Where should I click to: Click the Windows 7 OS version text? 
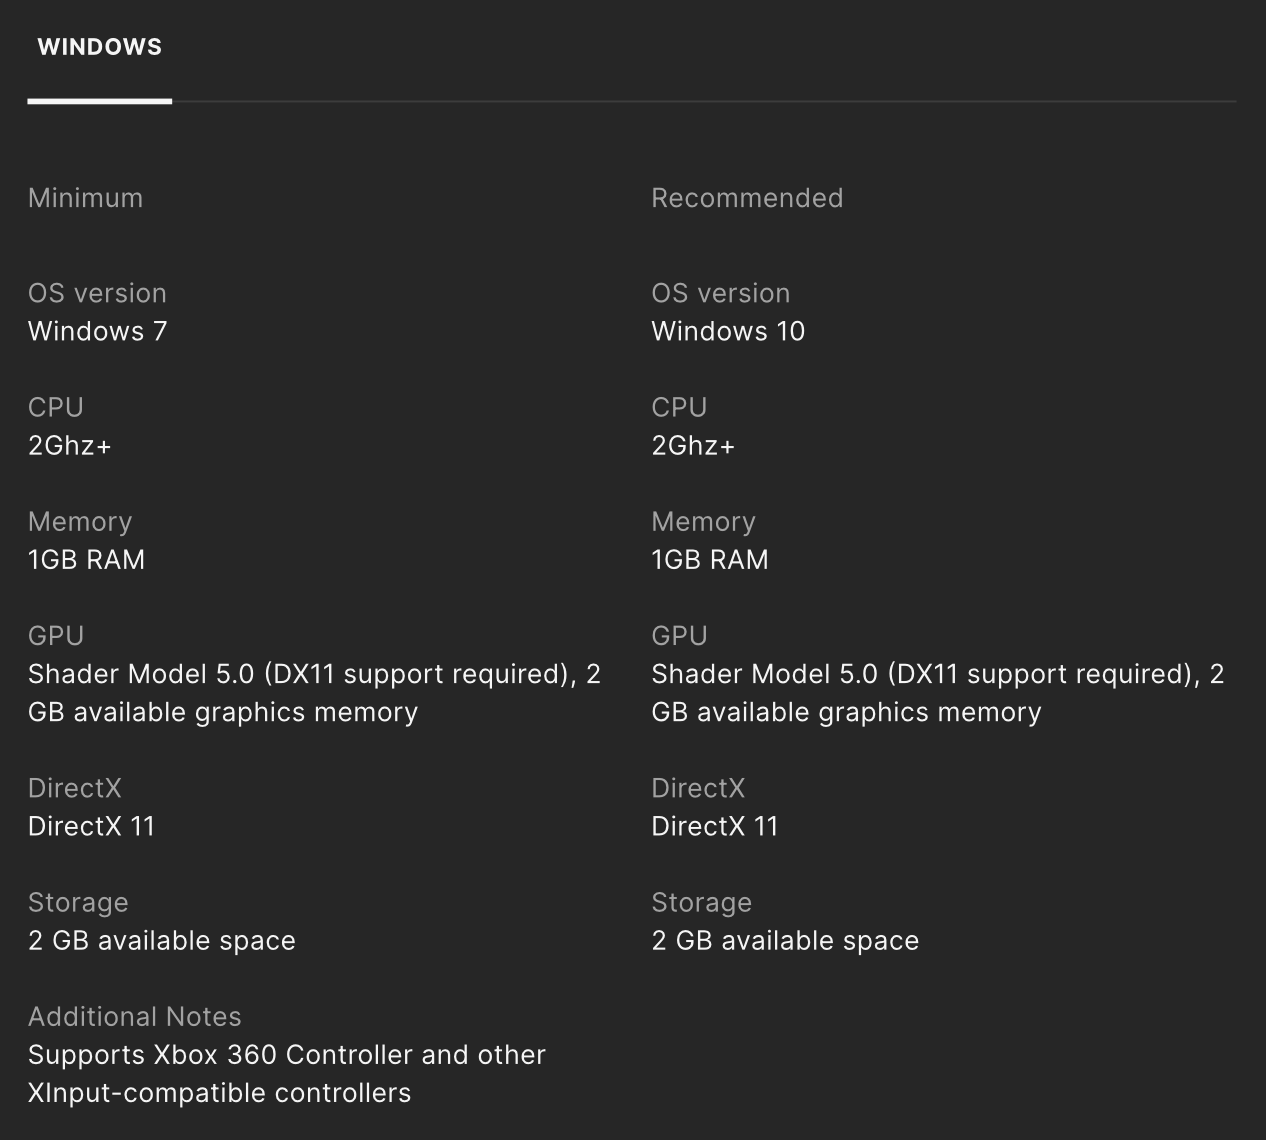(x=97, y=331)
